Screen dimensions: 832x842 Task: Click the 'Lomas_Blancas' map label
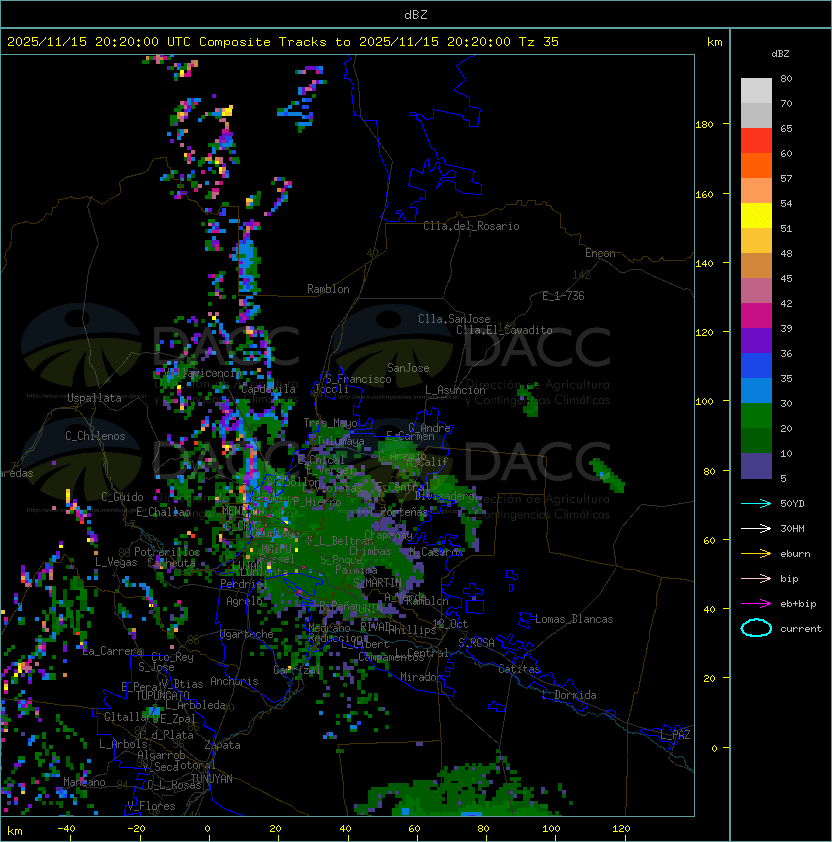[574, 619]
